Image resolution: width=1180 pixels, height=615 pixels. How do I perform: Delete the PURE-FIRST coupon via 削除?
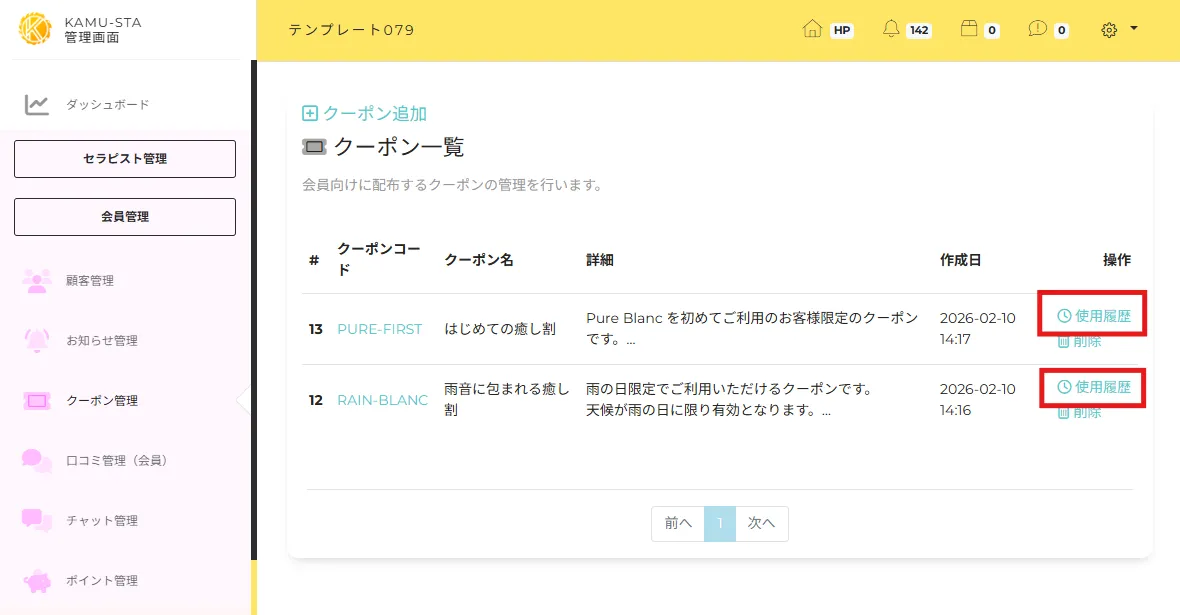pyautogui.click(x=1080, y=342)
